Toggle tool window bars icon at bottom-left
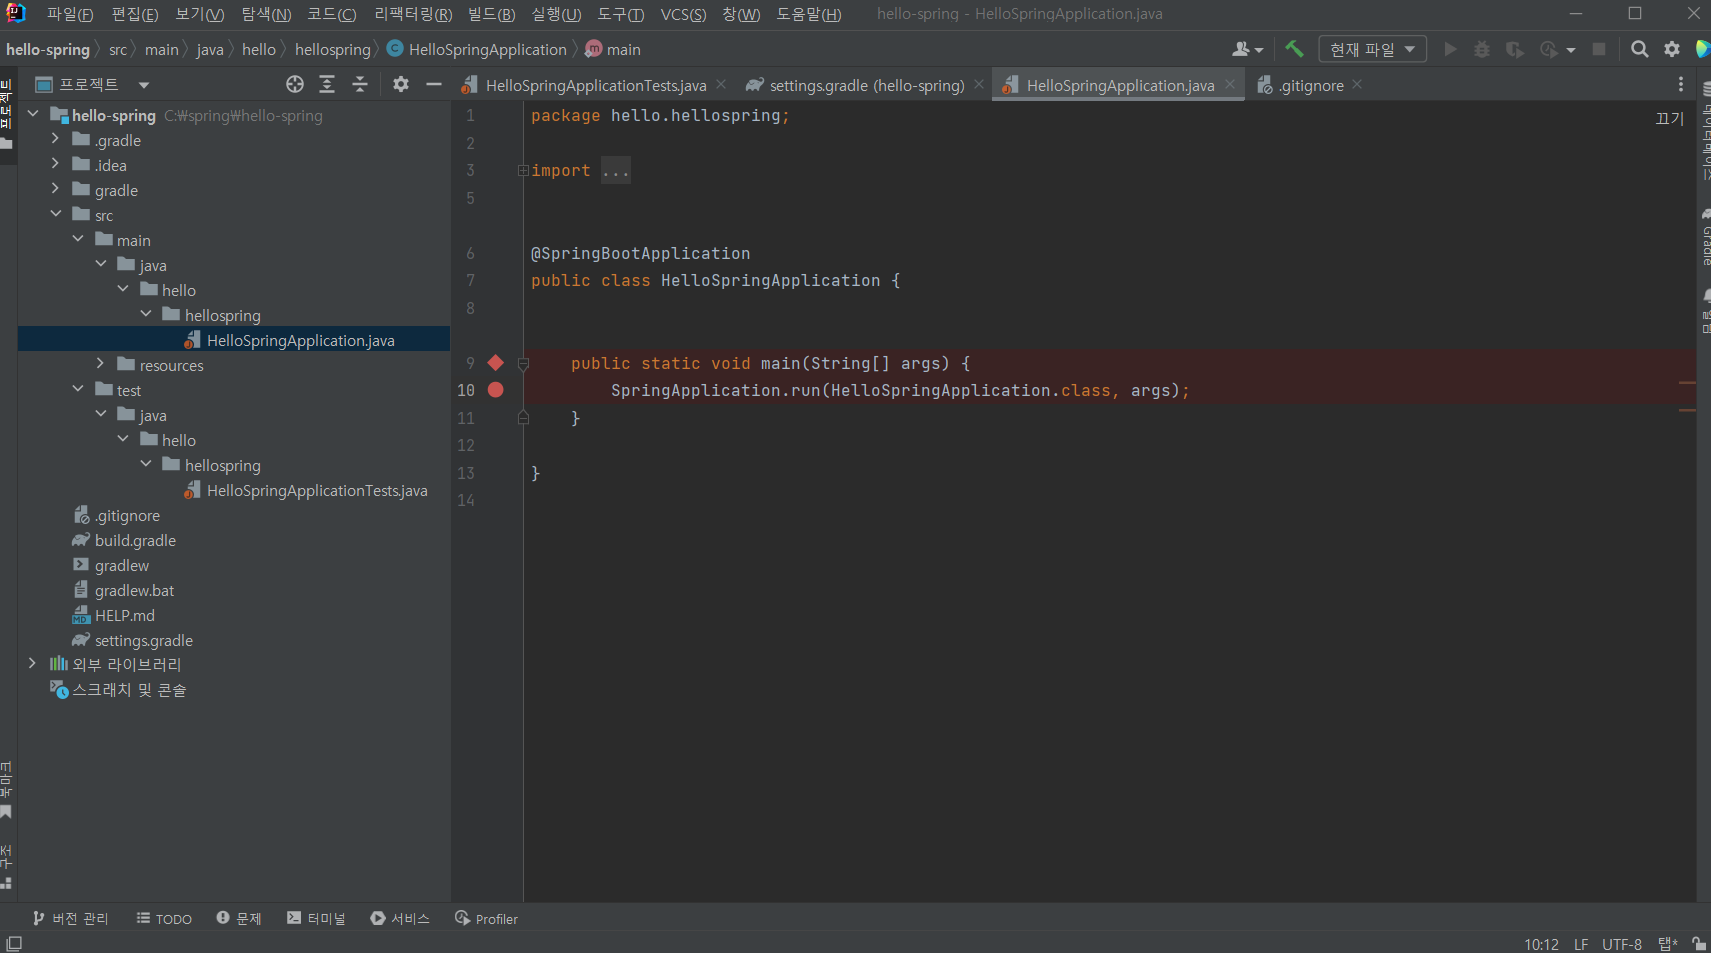 pyautogui.click(x=14, y=943)
